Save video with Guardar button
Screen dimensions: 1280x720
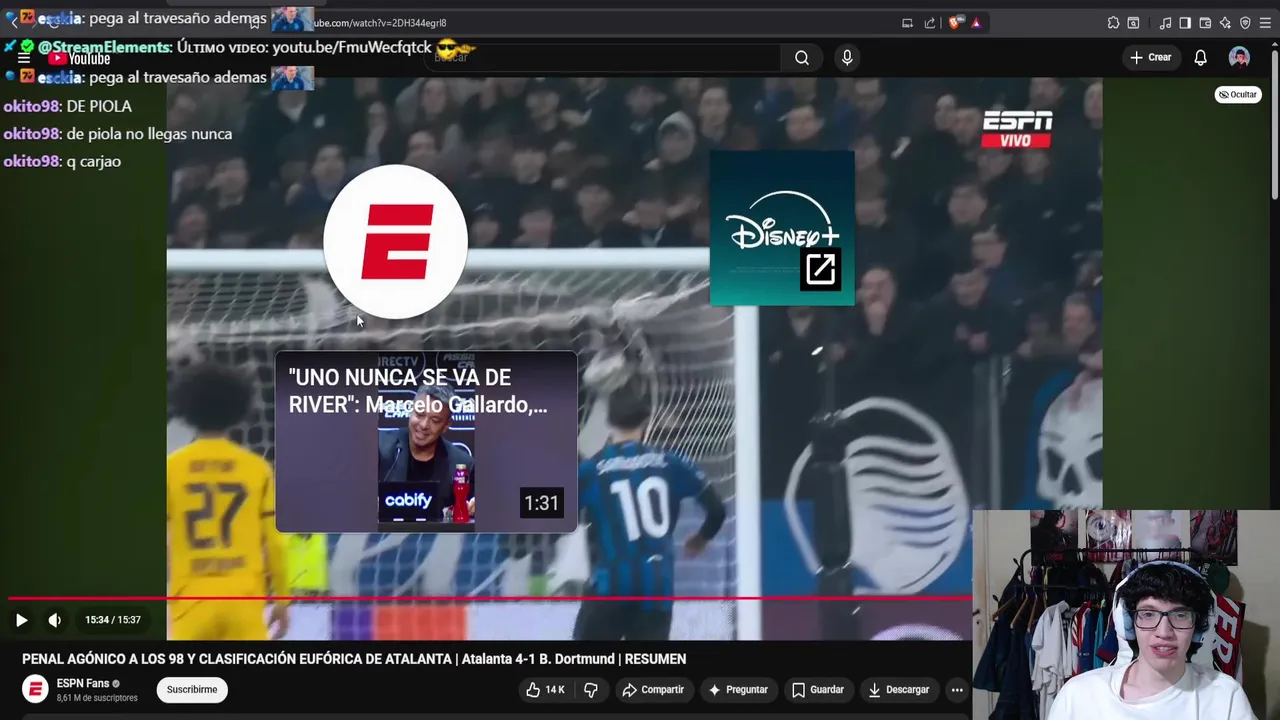tap(818, 690)
